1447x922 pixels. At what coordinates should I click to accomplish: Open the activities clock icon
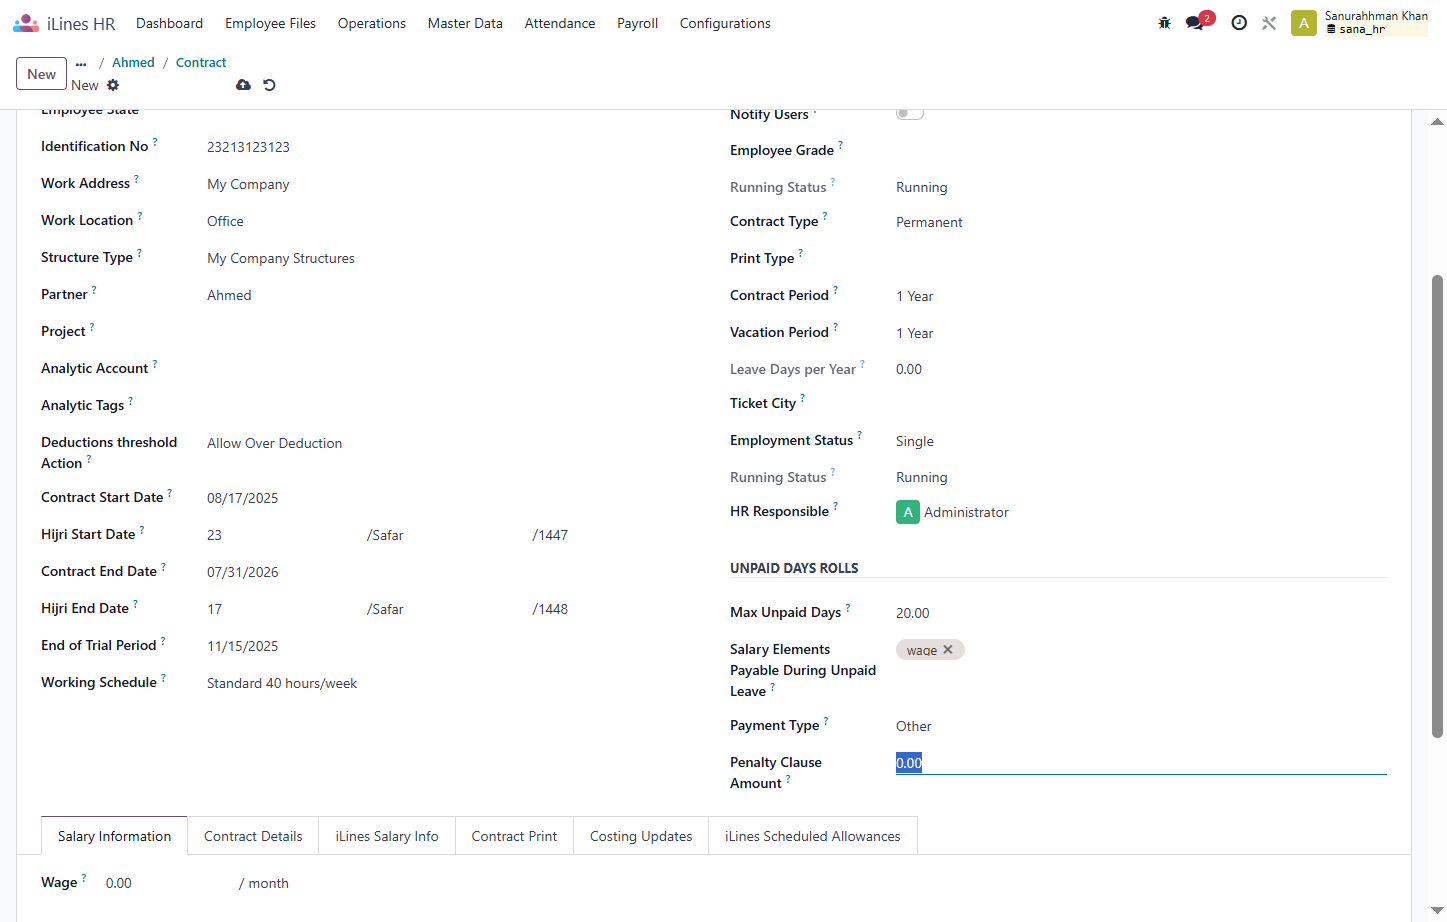pyautogui.click(x=1239, y=23)
